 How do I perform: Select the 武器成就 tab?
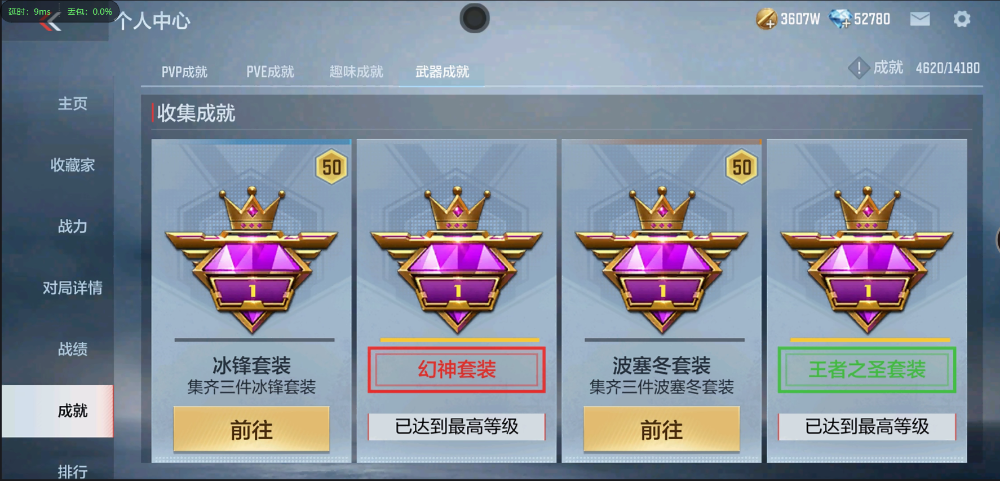click(442, 72)
